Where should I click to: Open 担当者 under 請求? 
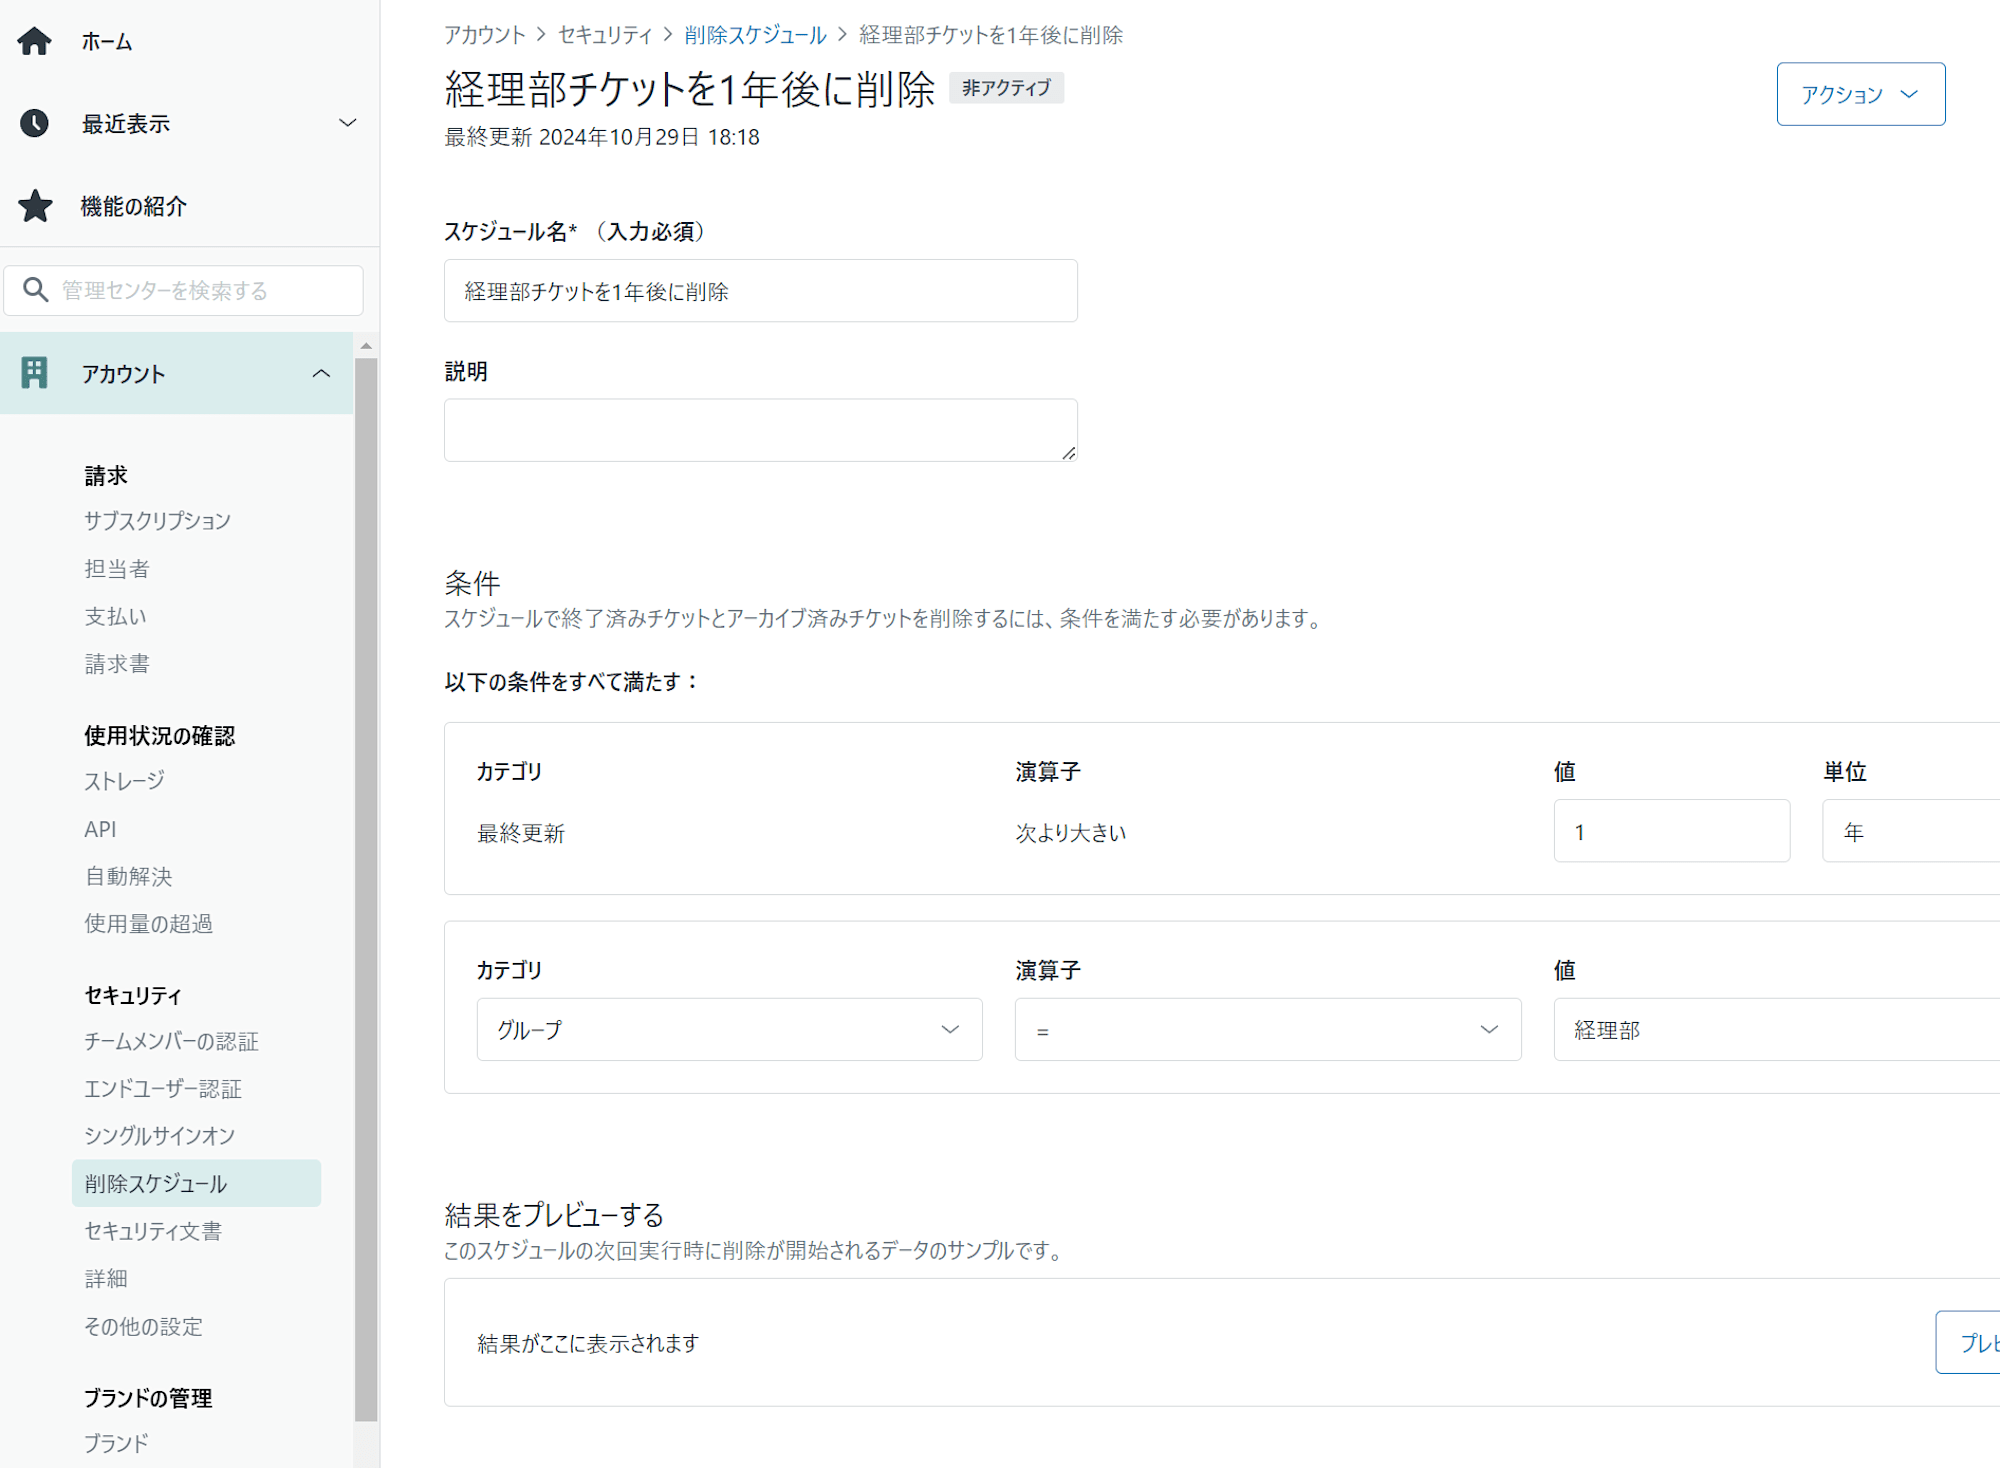click(117, 568)
